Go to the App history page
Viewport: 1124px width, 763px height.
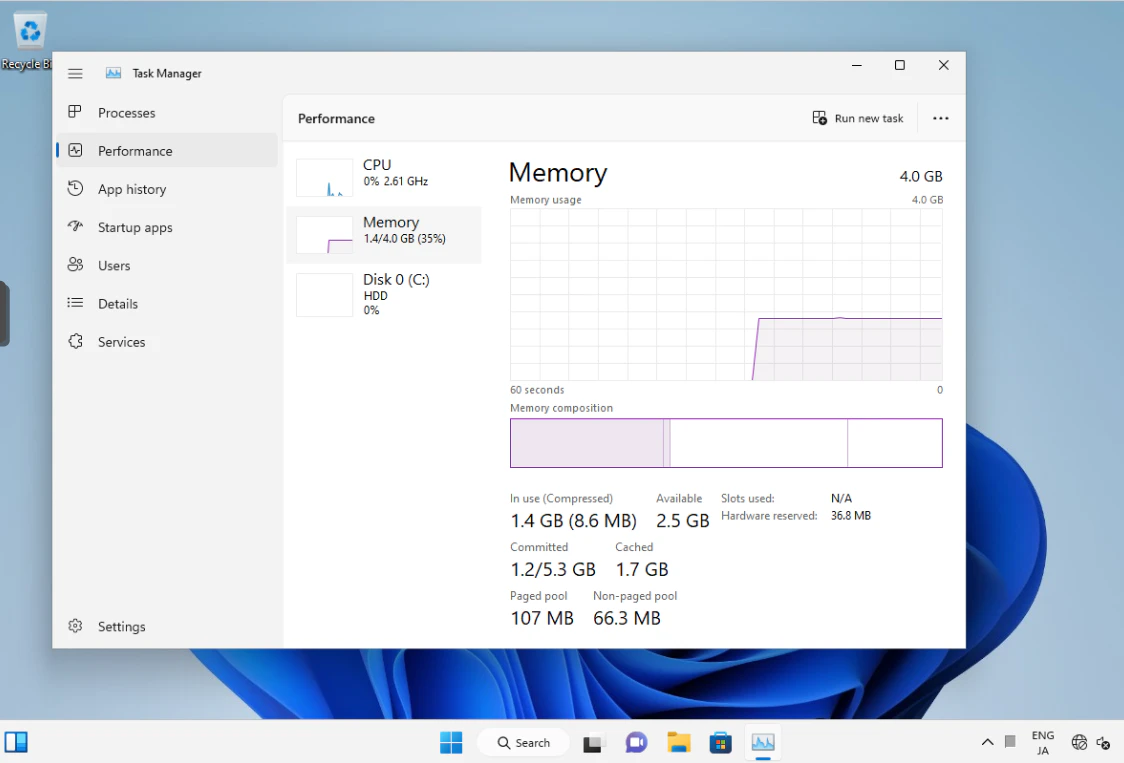pos(167,189)
